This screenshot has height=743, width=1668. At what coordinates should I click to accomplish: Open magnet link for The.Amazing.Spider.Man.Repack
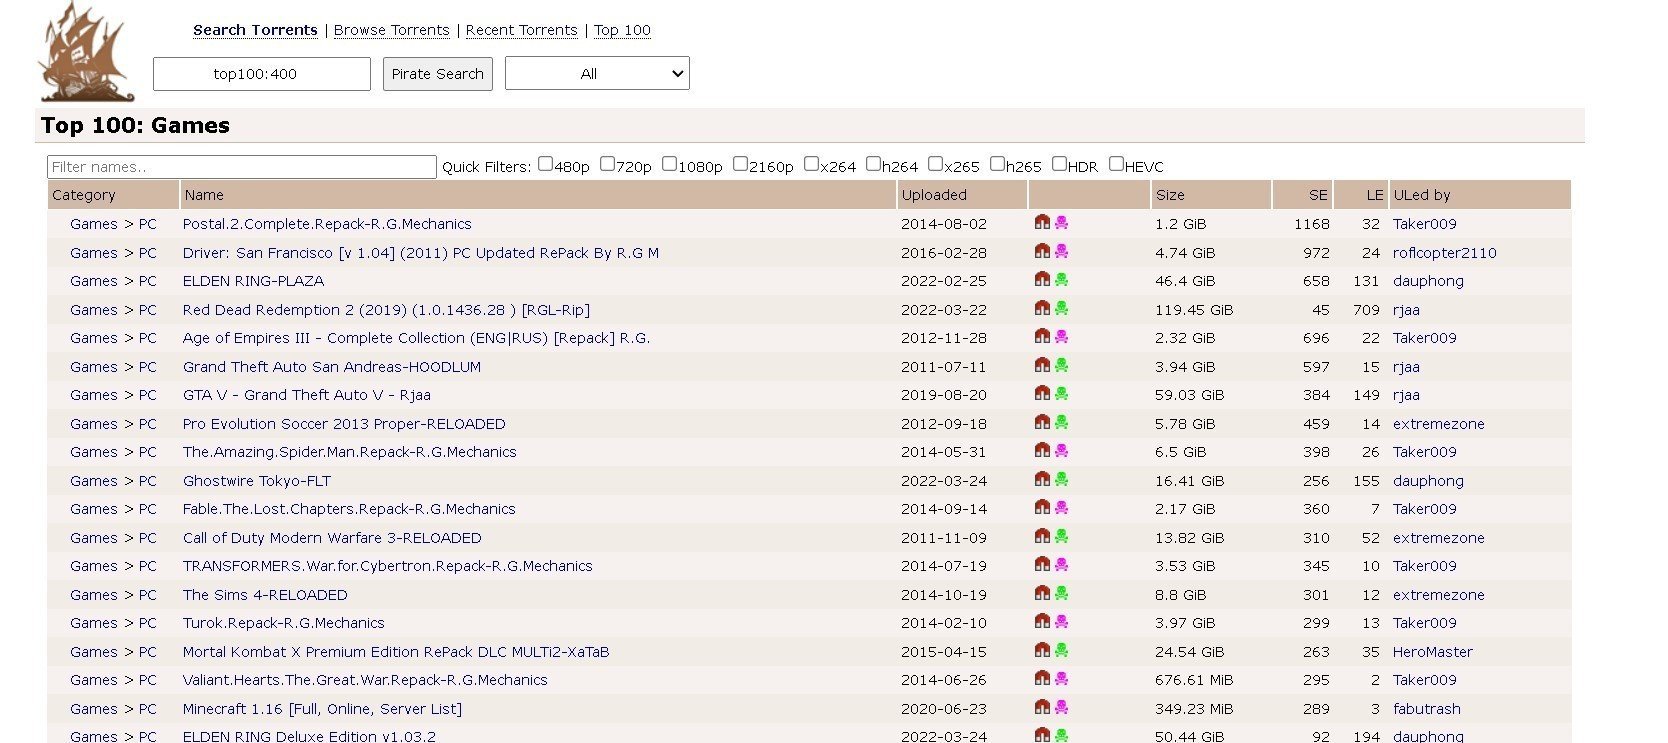click(x=1042, y=450)
